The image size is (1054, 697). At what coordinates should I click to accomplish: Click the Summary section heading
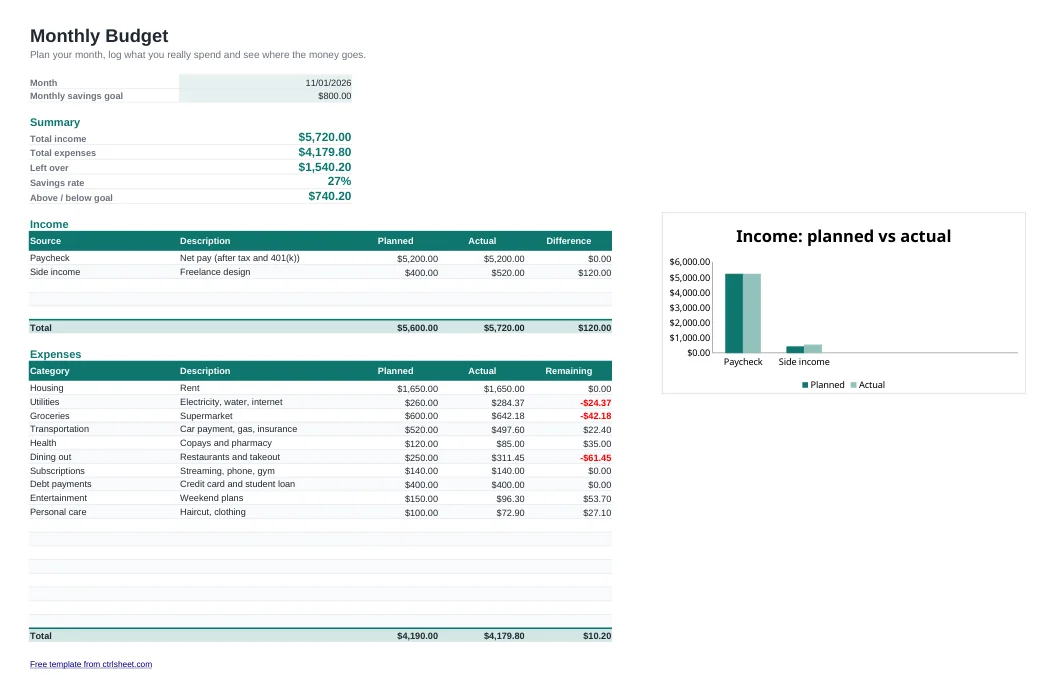pos(54,122)
